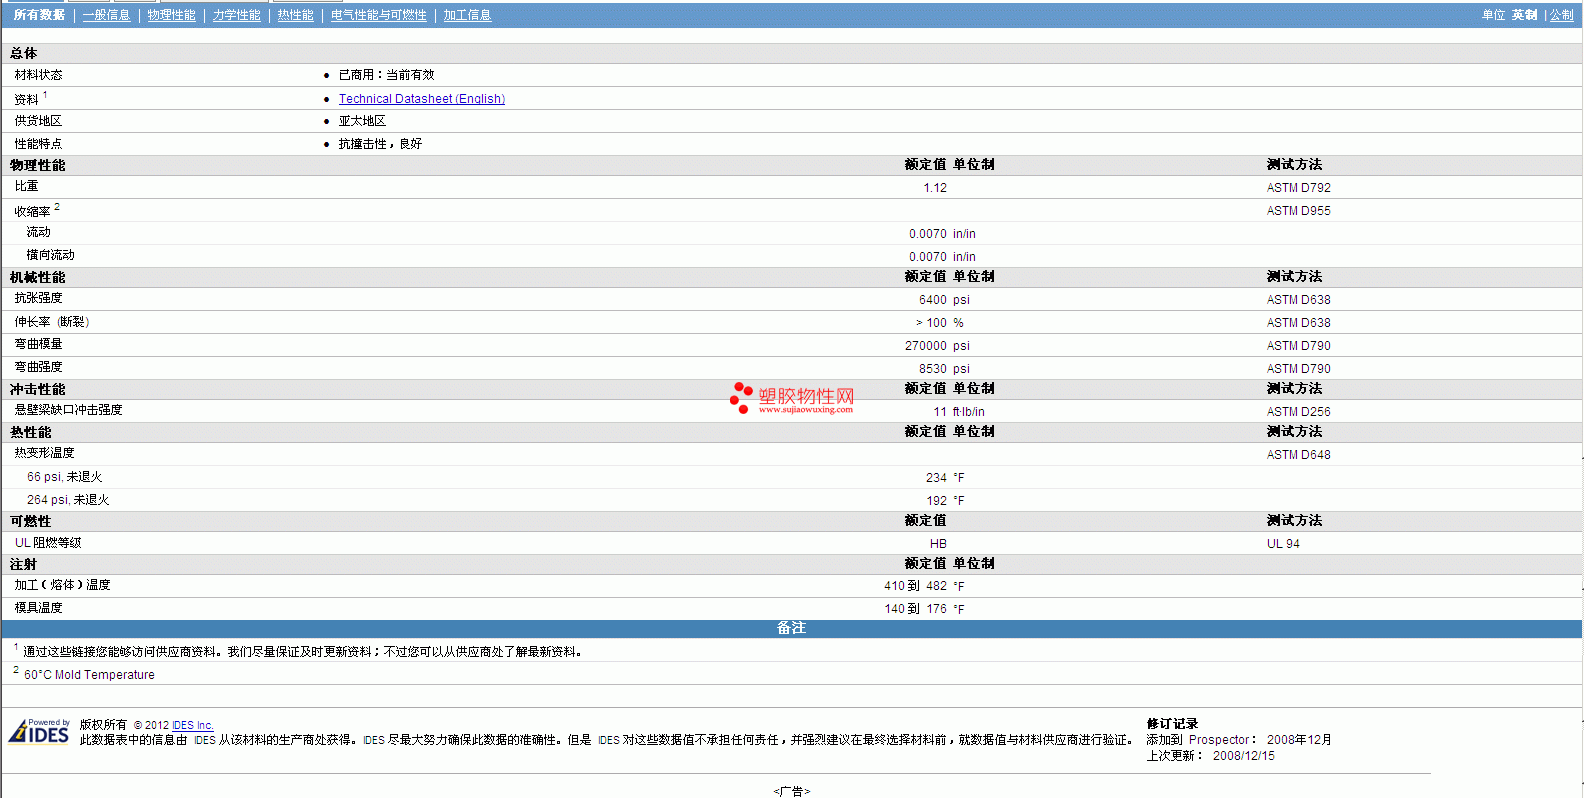The height and width of the screenshot is (798, 1584).
Task: Open the 物理性能 tab
Action: [x=171, y=15]
